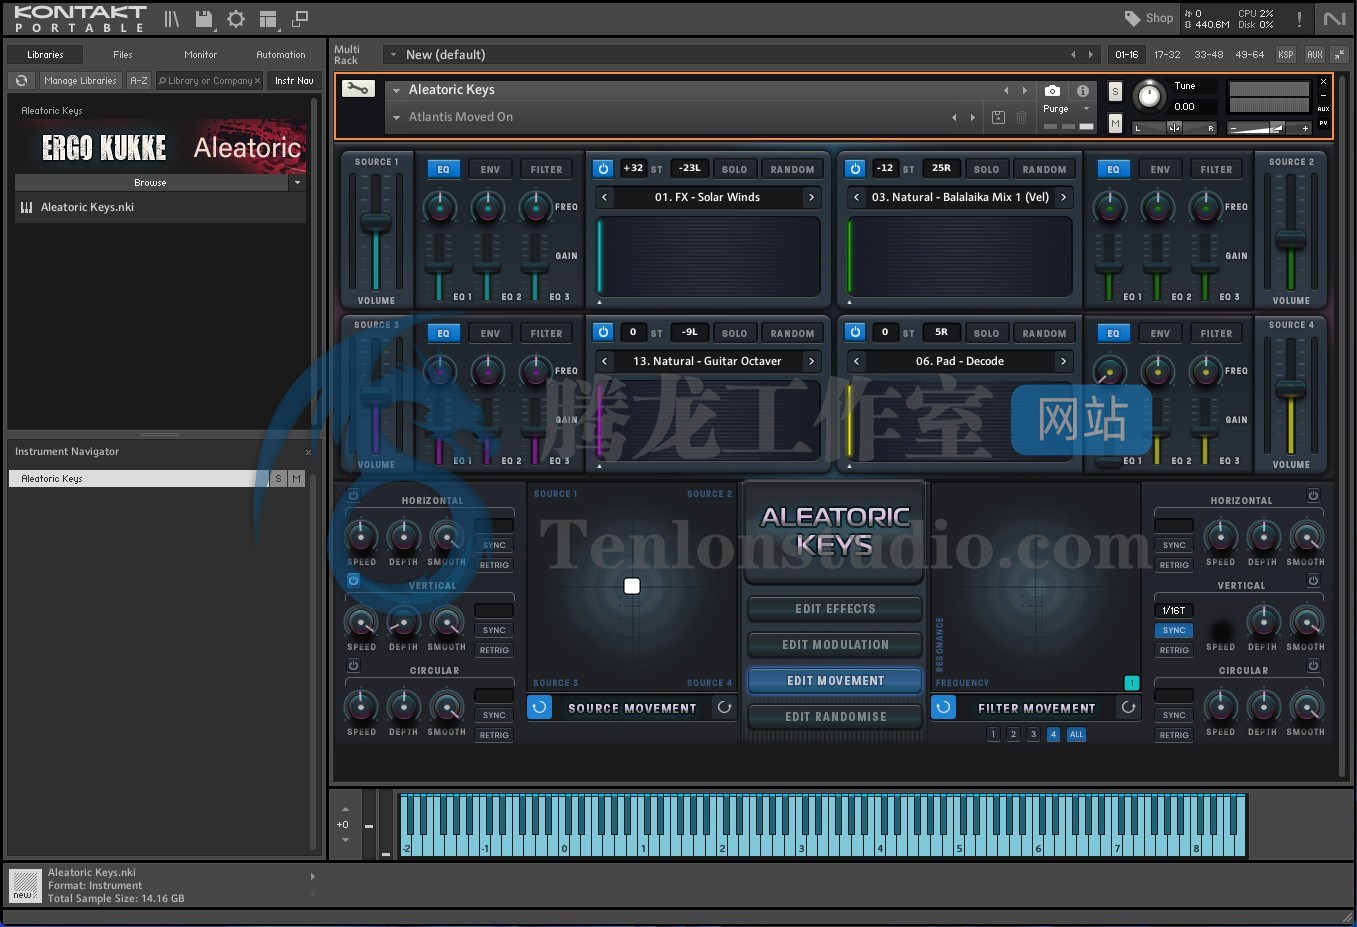Open the 13. Natural - Guitar Octaver sample menu
This screenshot has height=927, width=1357.
[x=708, y=362]
